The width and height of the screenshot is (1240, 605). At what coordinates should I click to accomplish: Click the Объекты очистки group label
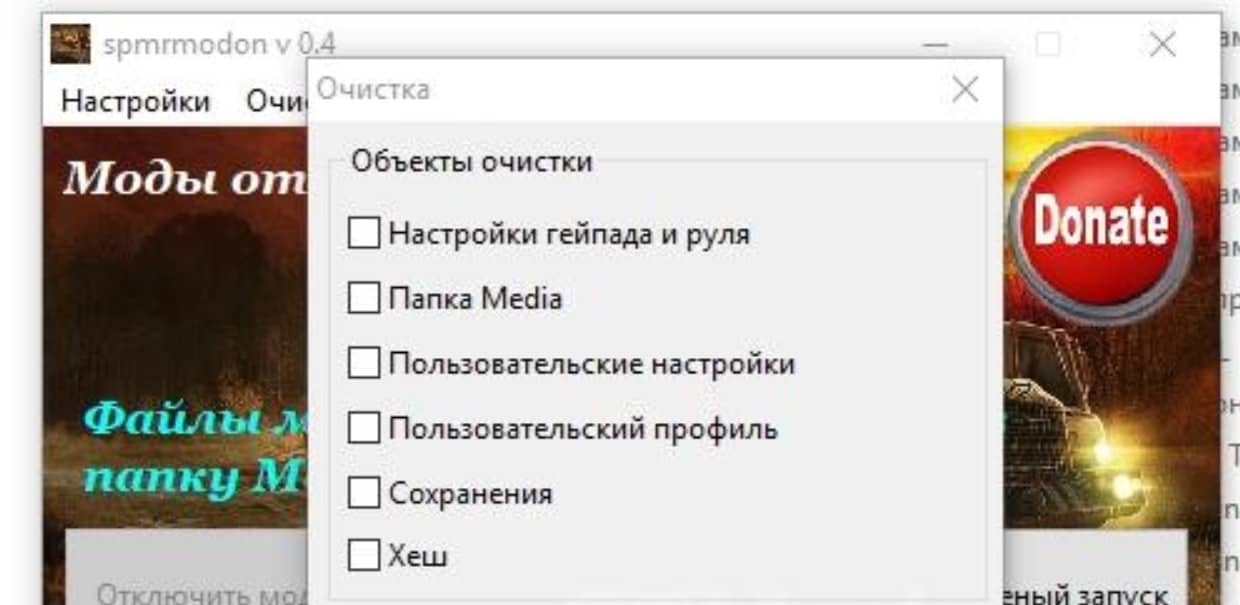pos(472,161)
